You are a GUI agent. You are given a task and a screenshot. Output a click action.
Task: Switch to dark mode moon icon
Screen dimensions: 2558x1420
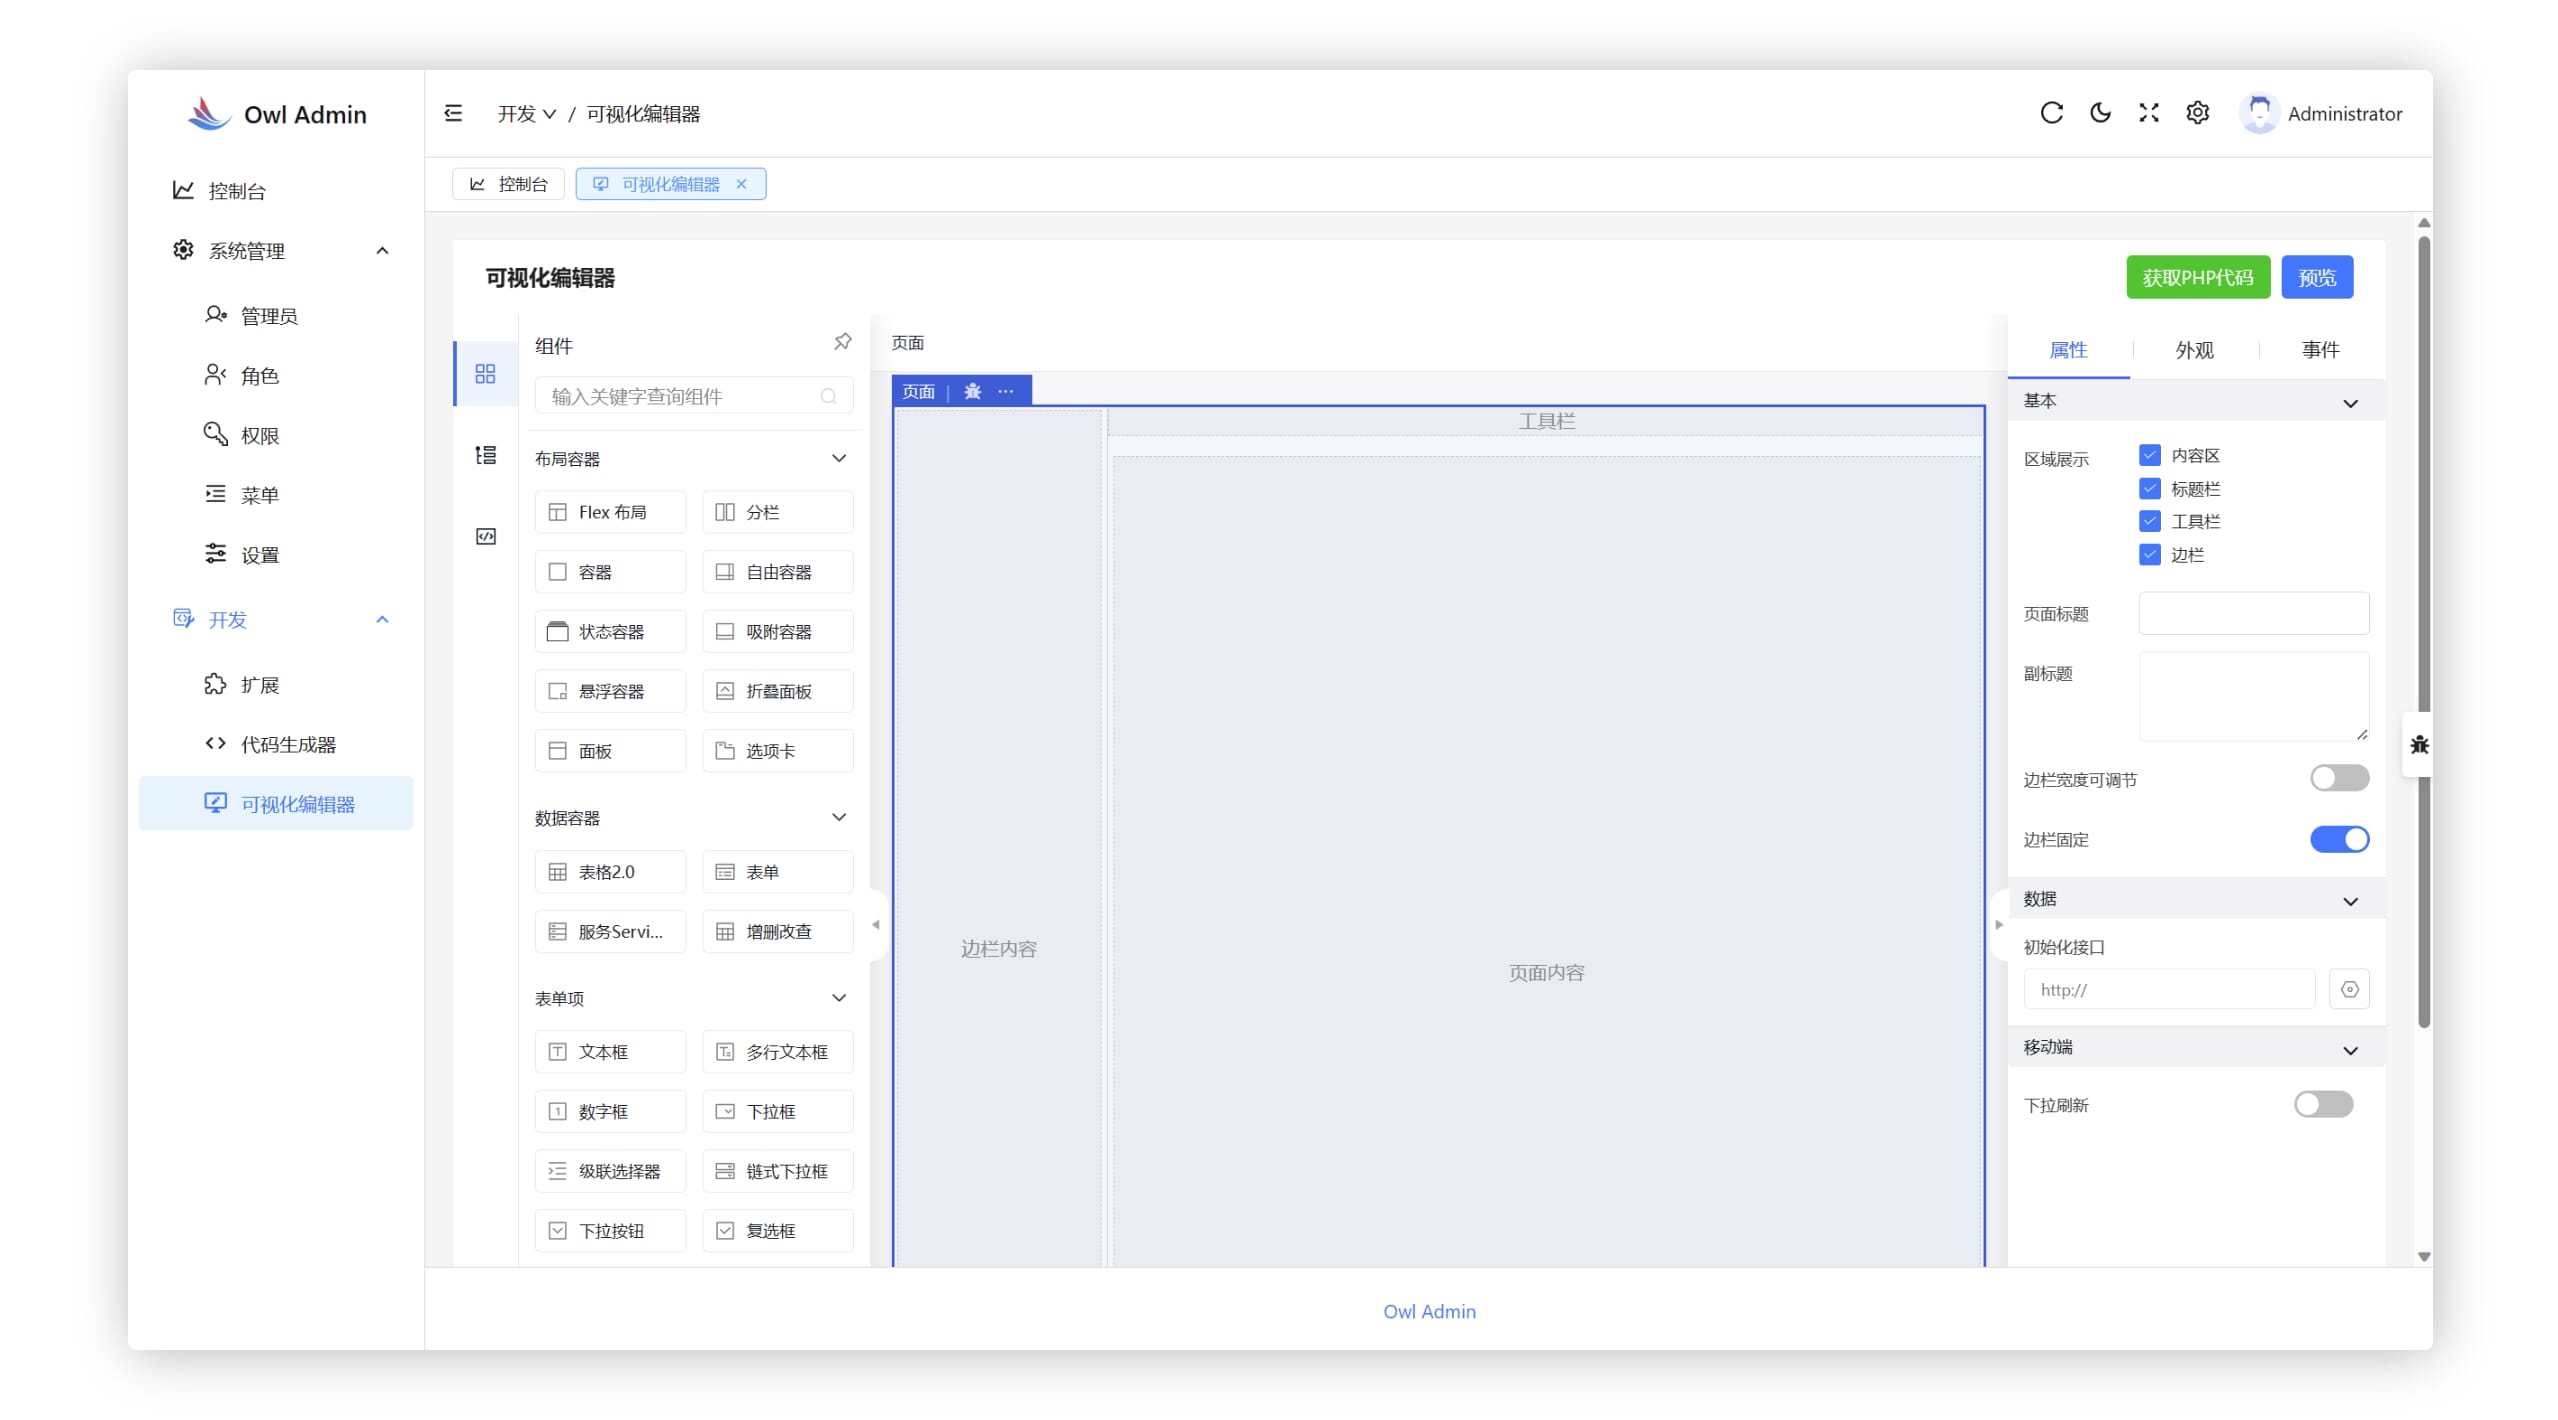pos(2100,113)
